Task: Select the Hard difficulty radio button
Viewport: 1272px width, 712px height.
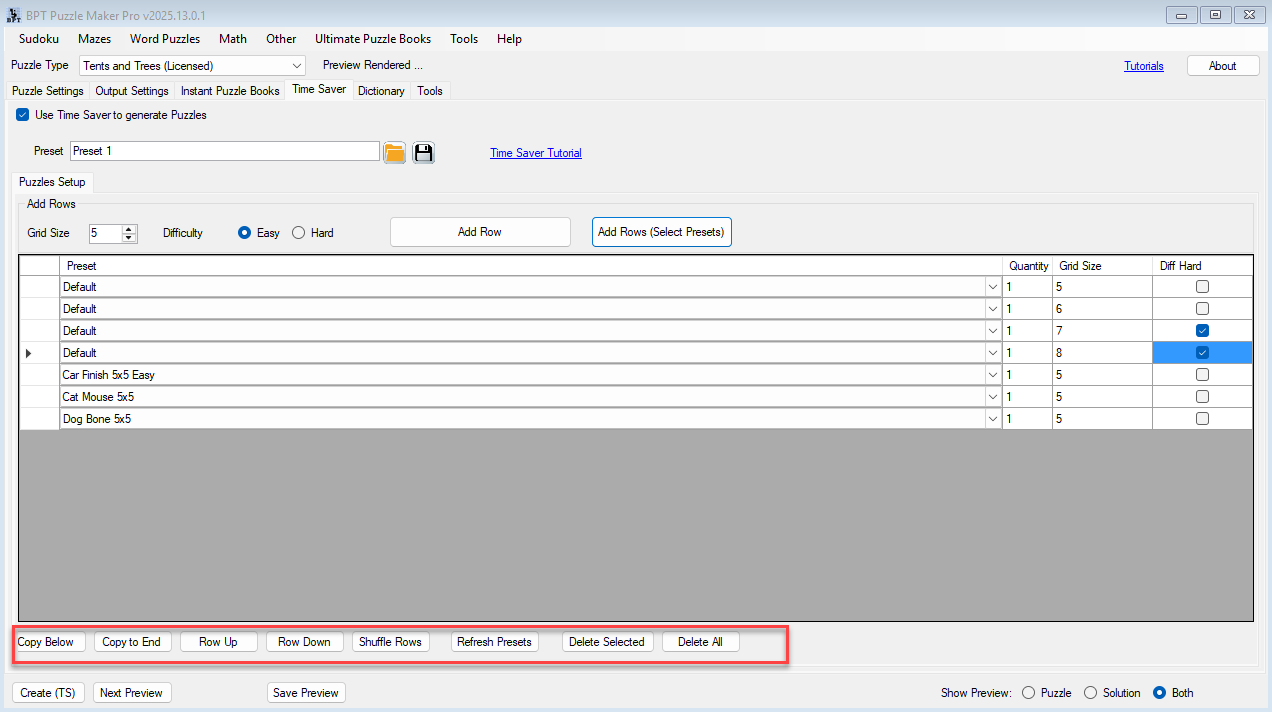Action: 298,233
